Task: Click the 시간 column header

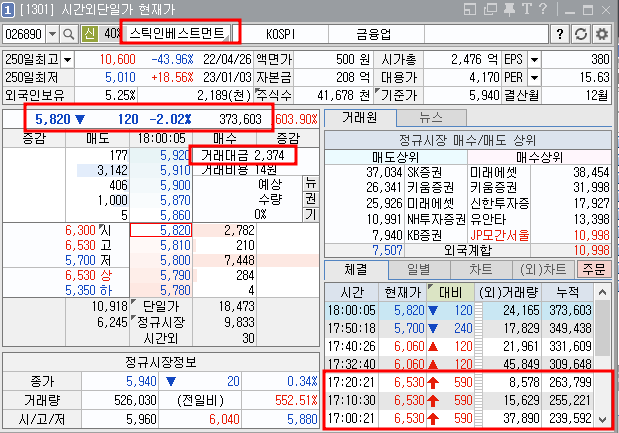Action: [x=352, y=292]
